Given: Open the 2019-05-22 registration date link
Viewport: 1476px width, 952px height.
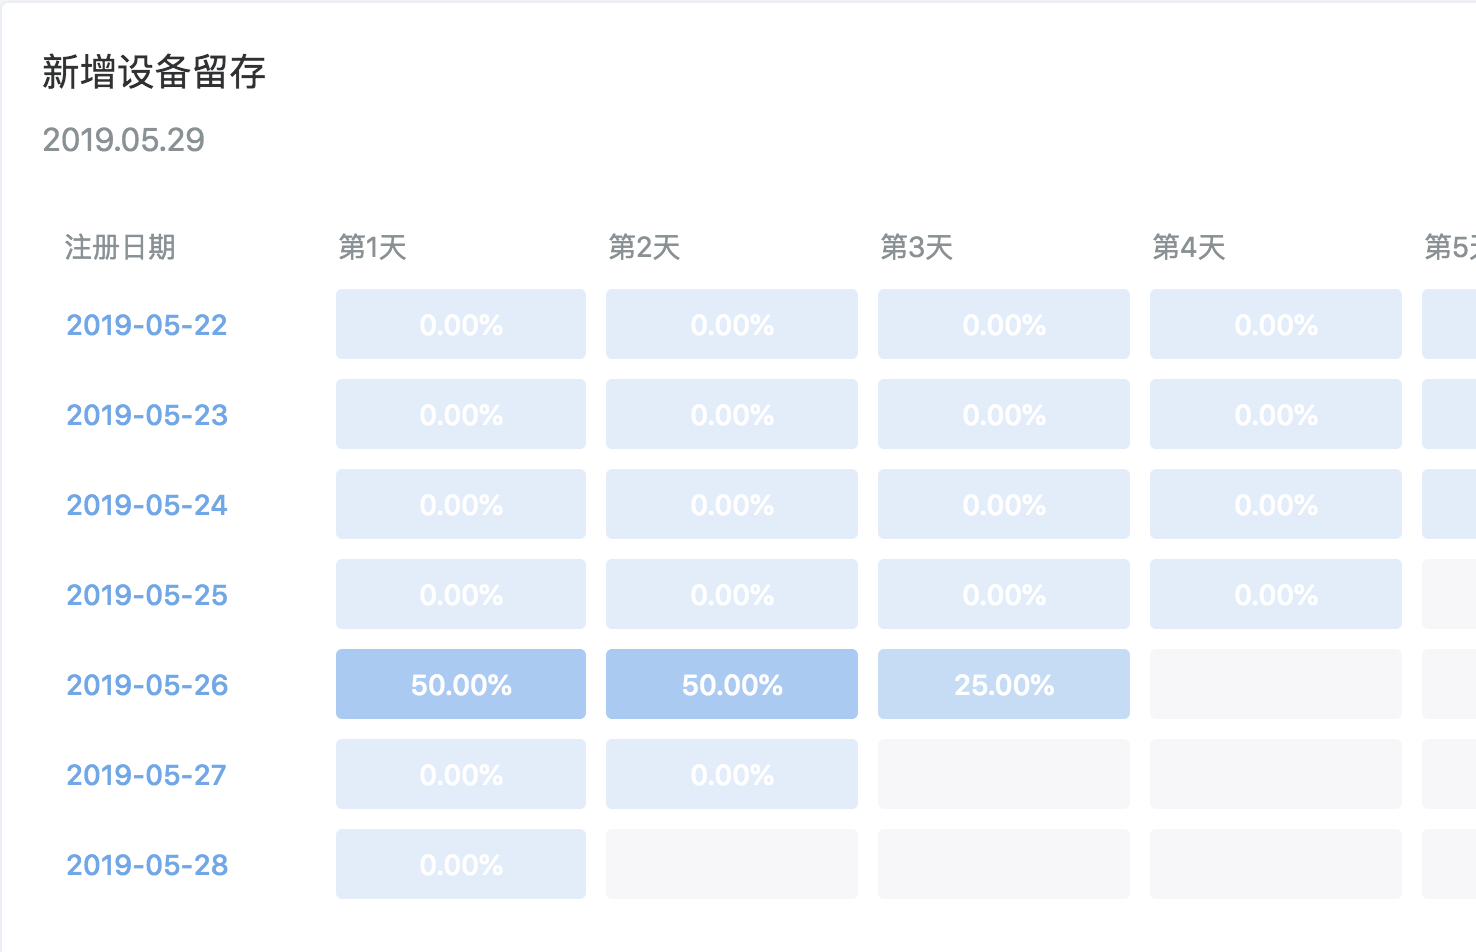Looking at the screenshot, I should point(147,325).
